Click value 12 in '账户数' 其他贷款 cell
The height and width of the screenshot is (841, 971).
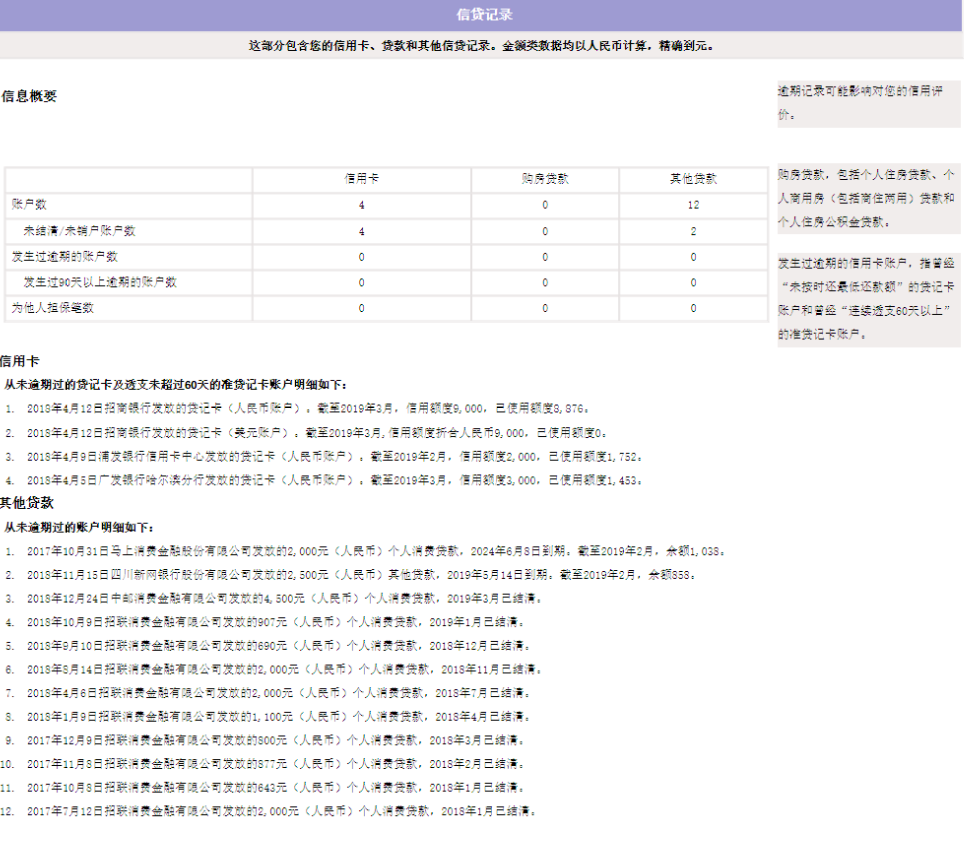click(x=693, y=205)
